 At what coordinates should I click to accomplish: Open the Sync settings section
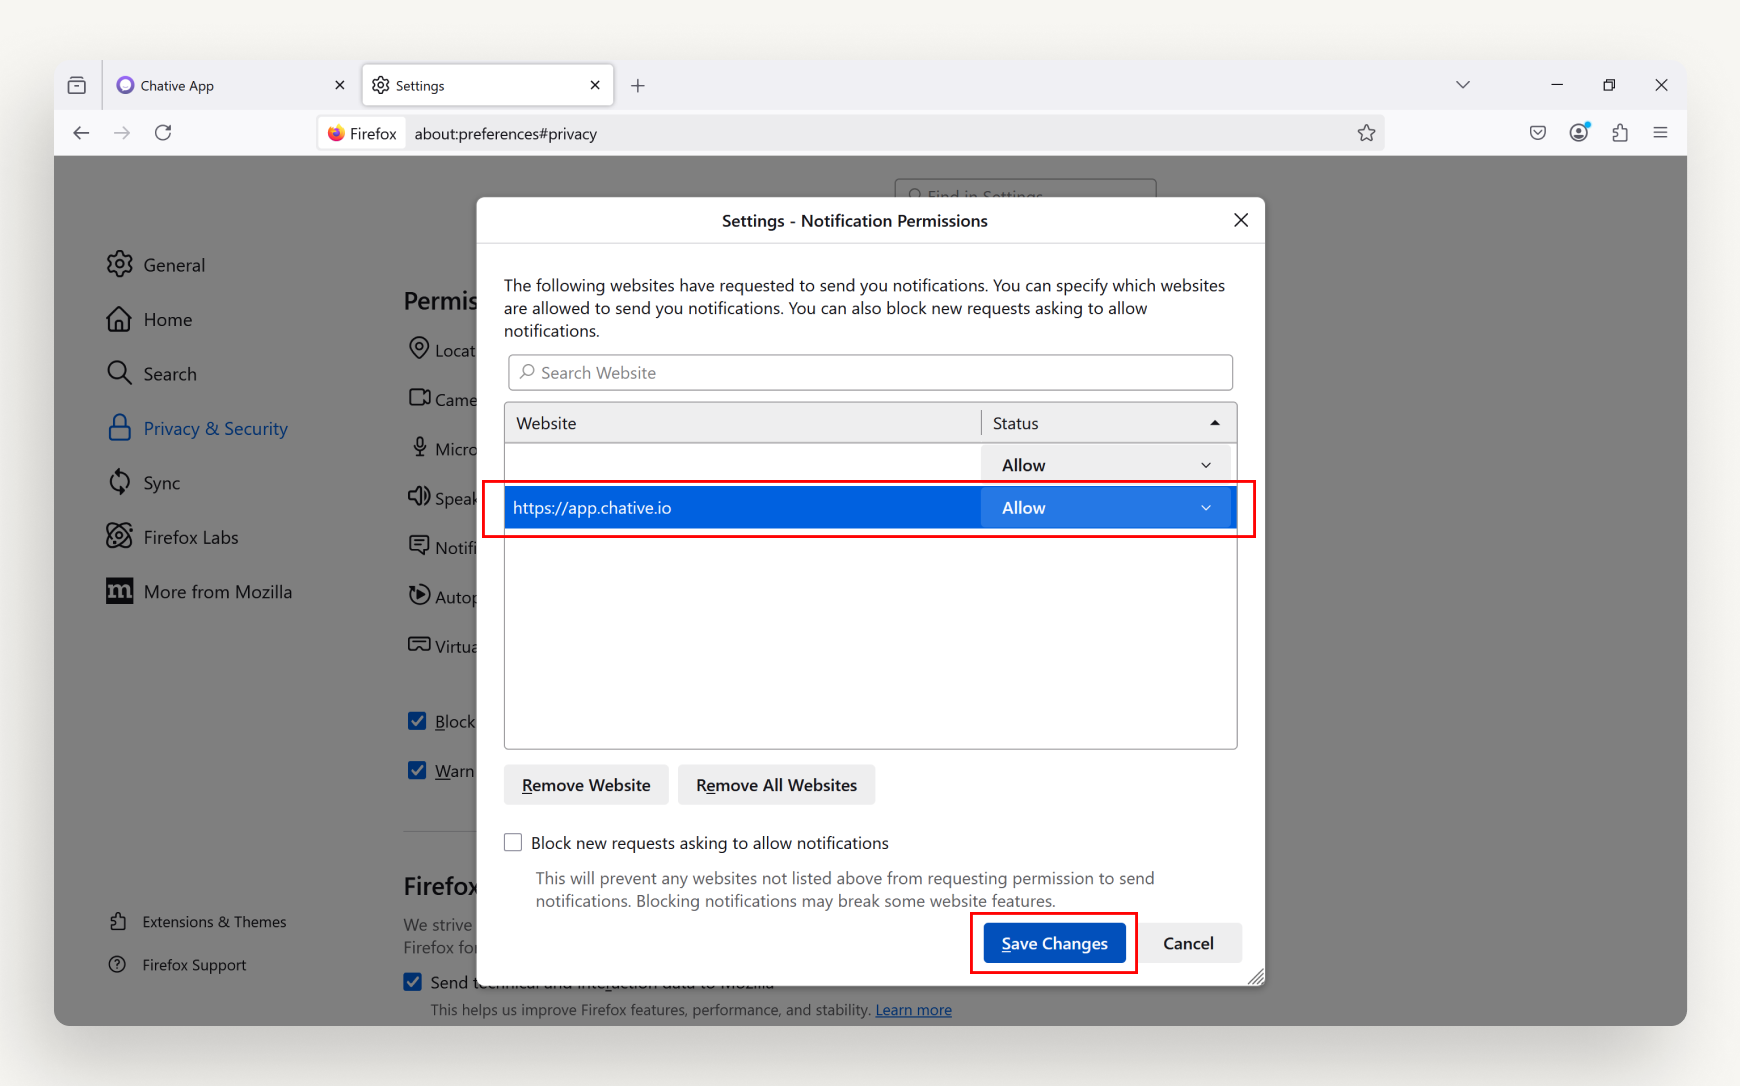pos(162,481)
